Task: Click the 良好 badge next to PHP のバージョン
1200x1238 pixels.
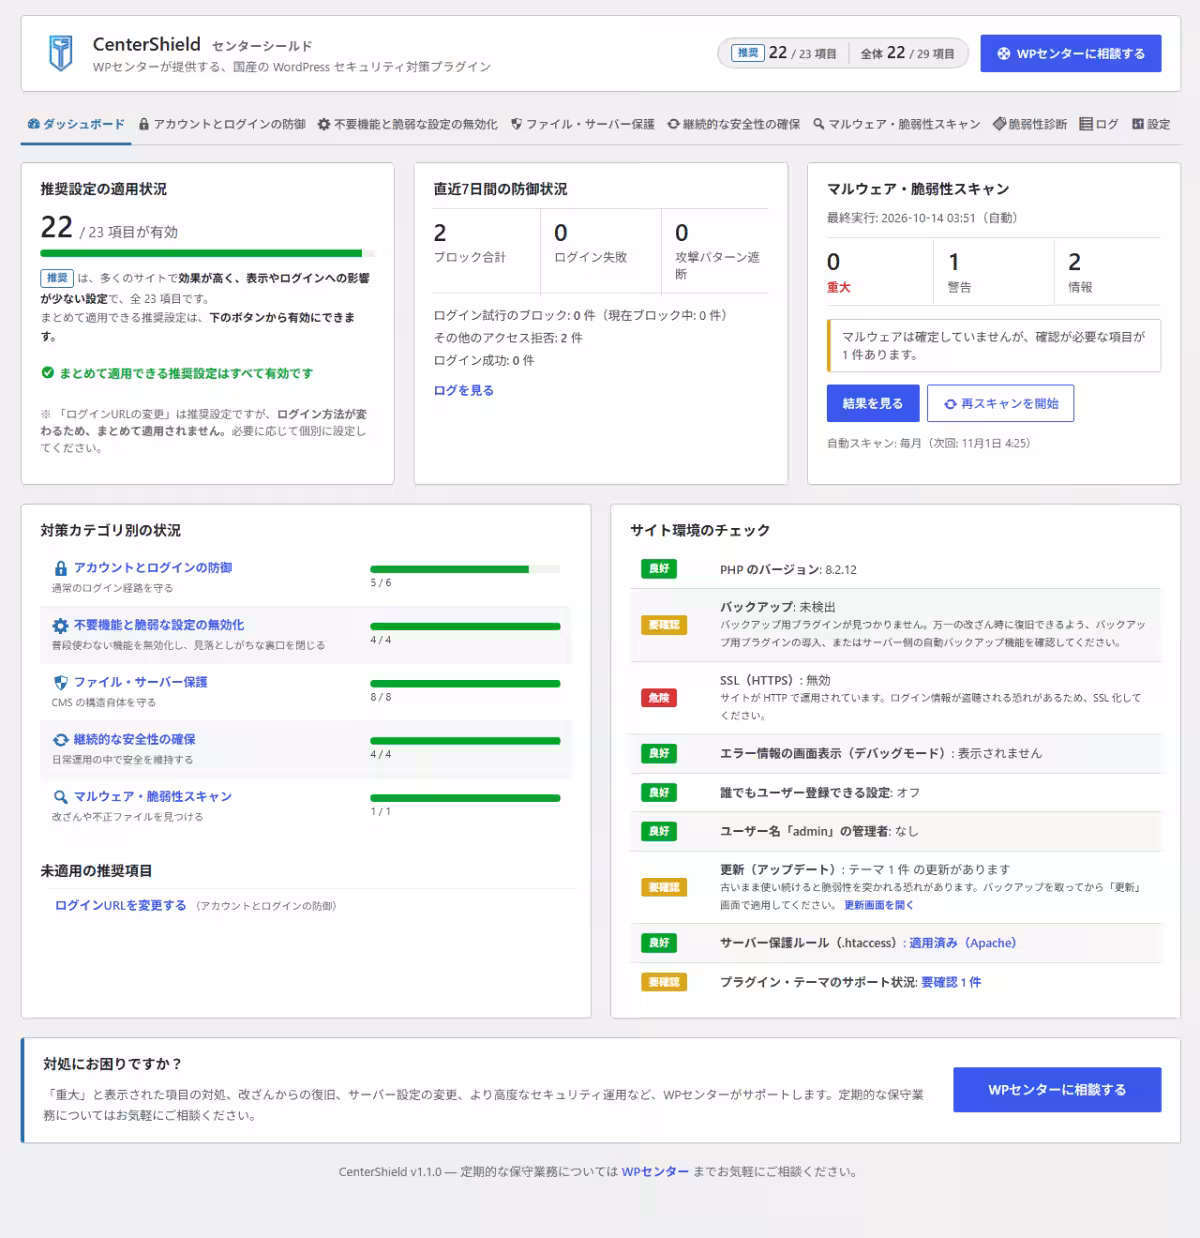Action: point(659,569)
